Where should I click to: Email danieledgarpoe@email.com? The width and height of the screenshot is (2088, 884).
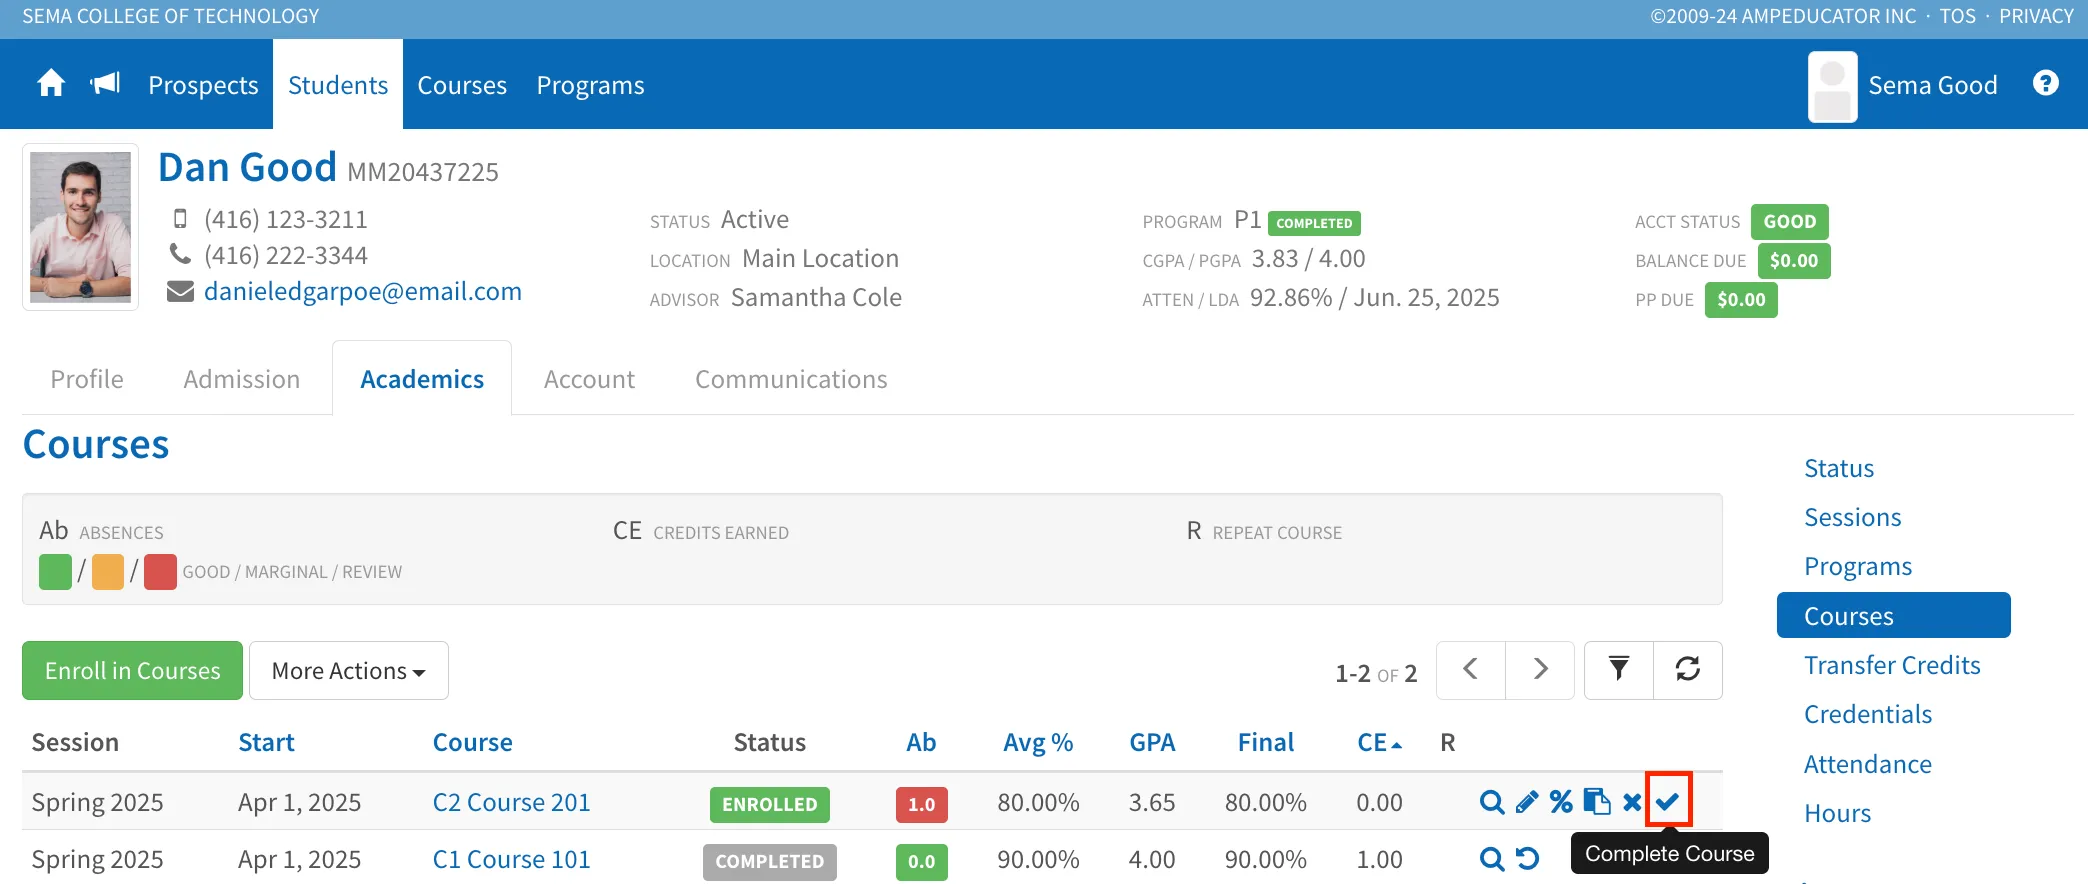point(363,291)
